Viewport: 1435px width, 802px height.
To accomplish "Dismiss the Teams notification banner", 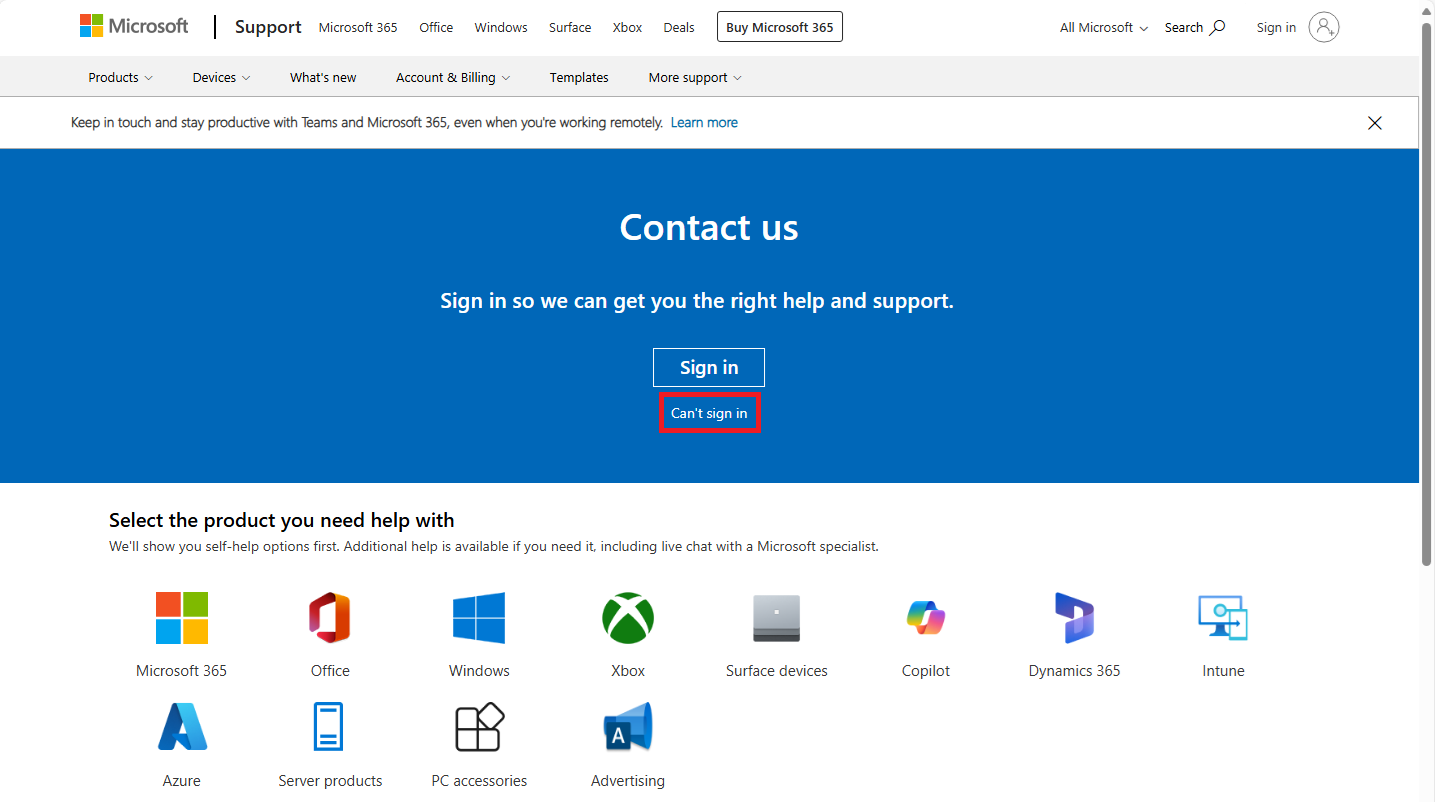I will (x=1375, y=123).
